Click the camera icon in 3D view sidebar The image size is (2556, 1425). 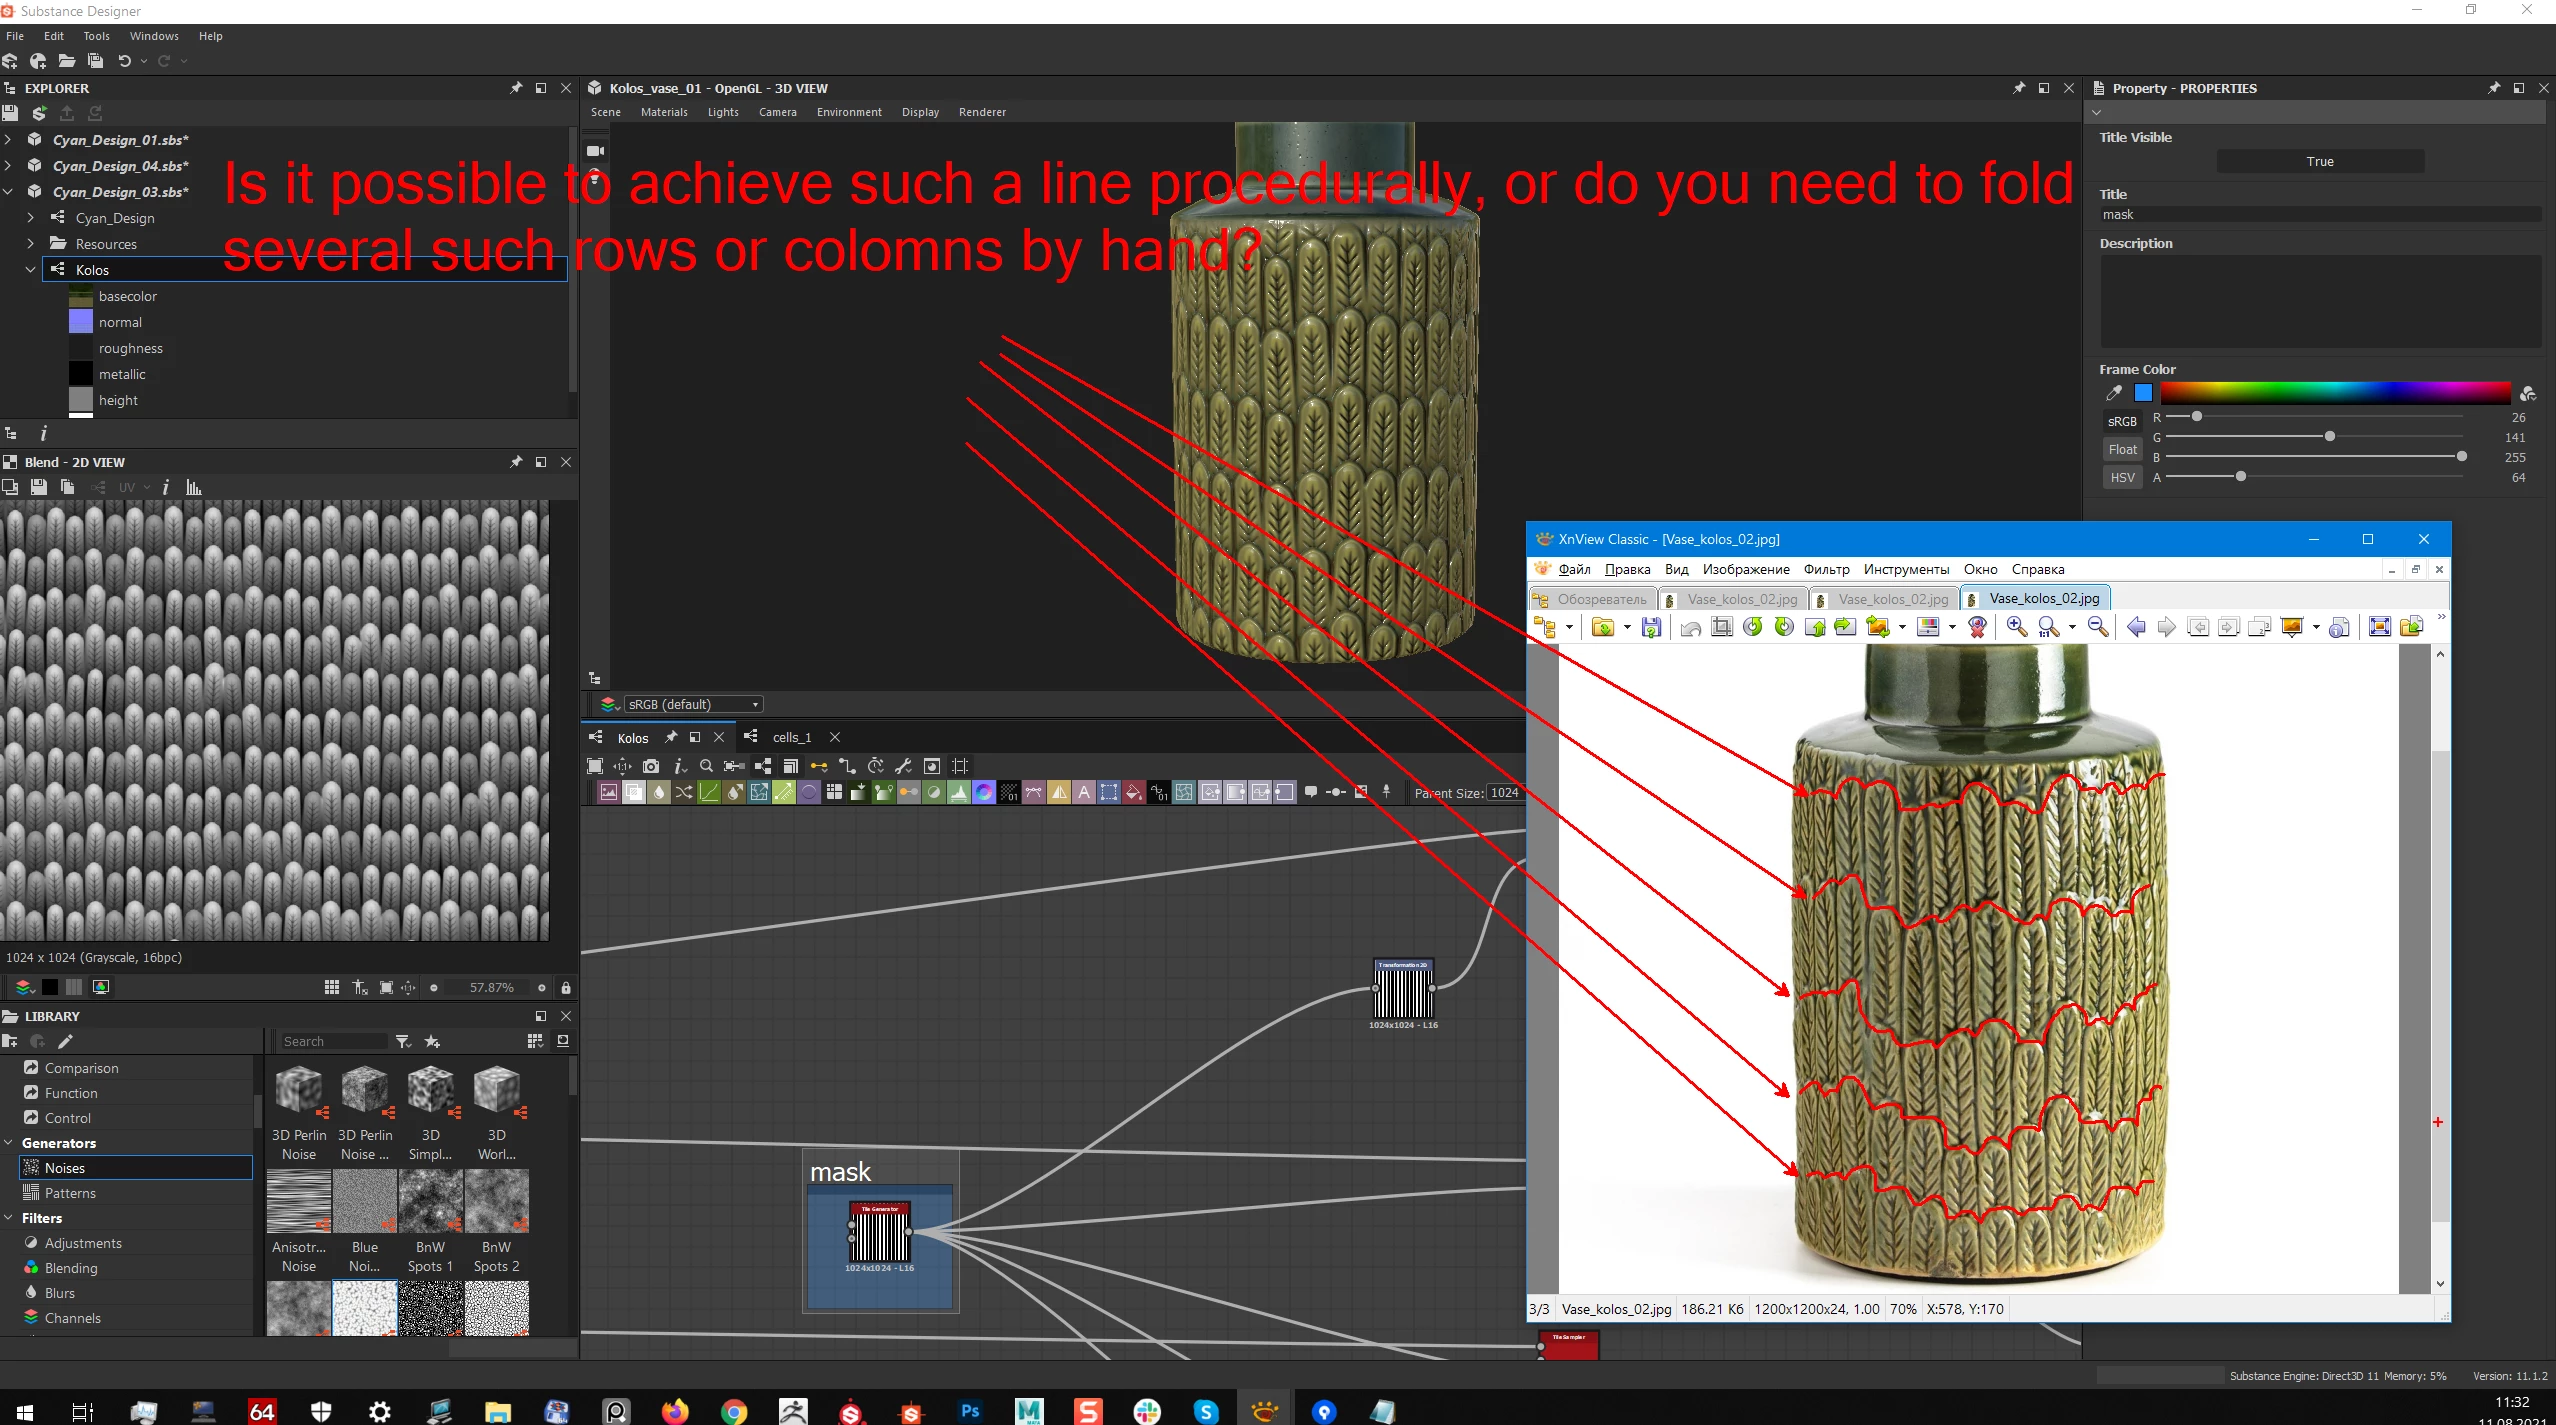[595, 151]
